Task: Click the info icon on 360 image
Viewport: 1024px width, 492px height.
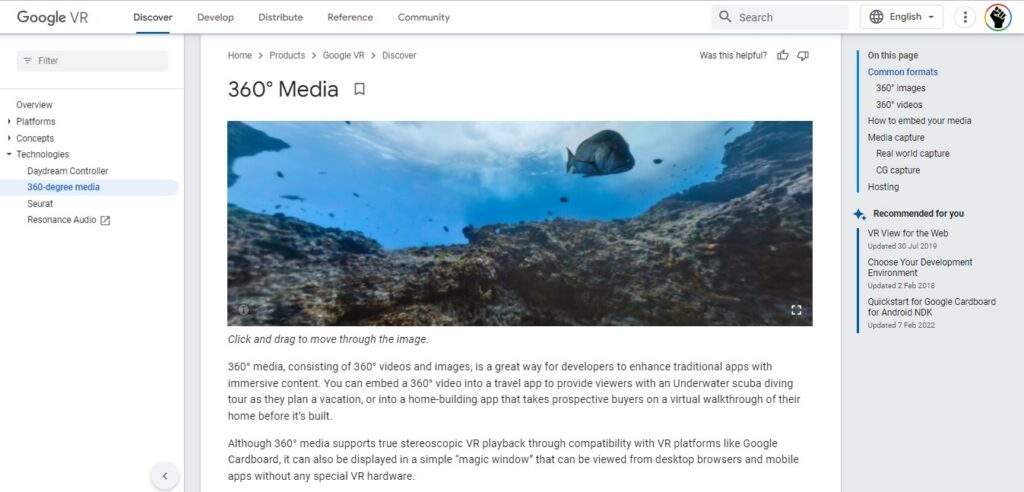Action: [x=244, y=310]
